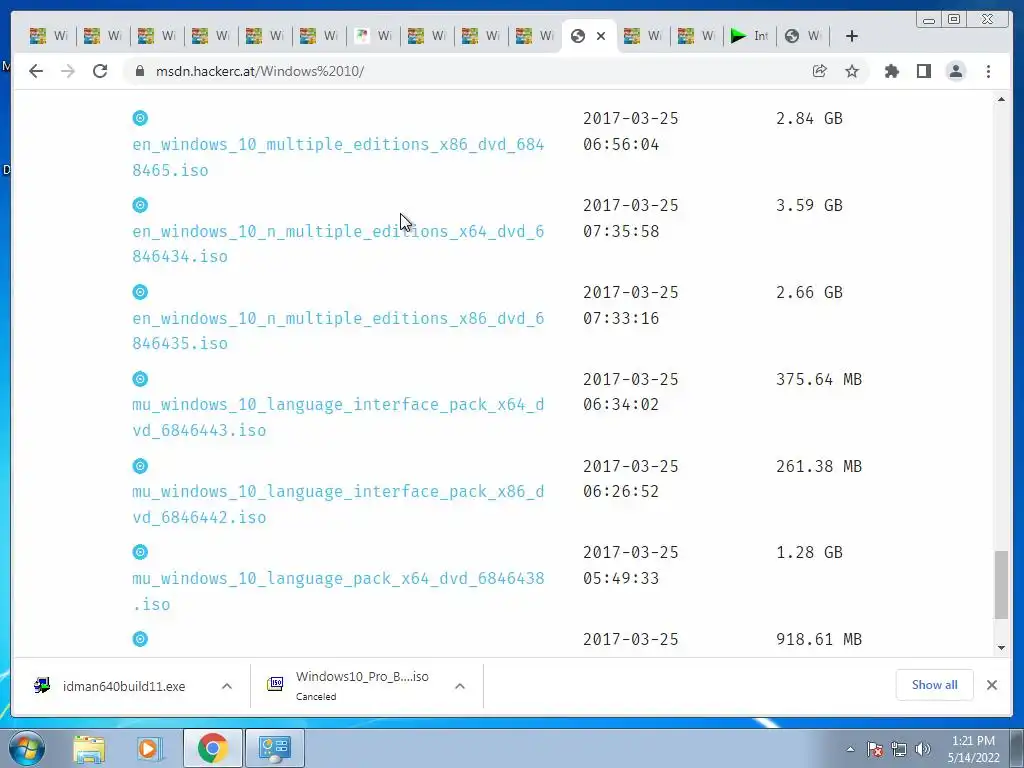Download mu_windows_10_language_interface_pack_x64 ISO
1024x768 pixels.
coord(338,417)
